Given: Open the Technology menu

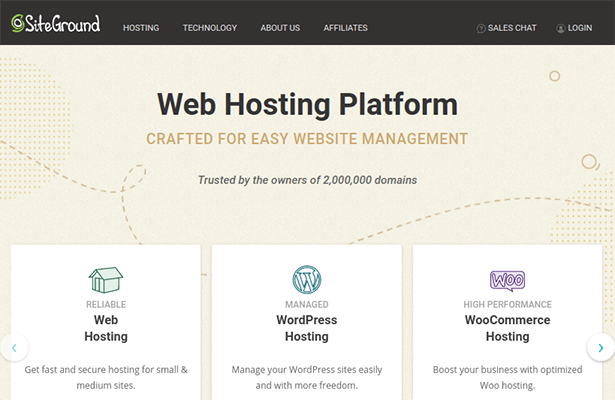Looking at the screenshot, I should tap(210, 28).
